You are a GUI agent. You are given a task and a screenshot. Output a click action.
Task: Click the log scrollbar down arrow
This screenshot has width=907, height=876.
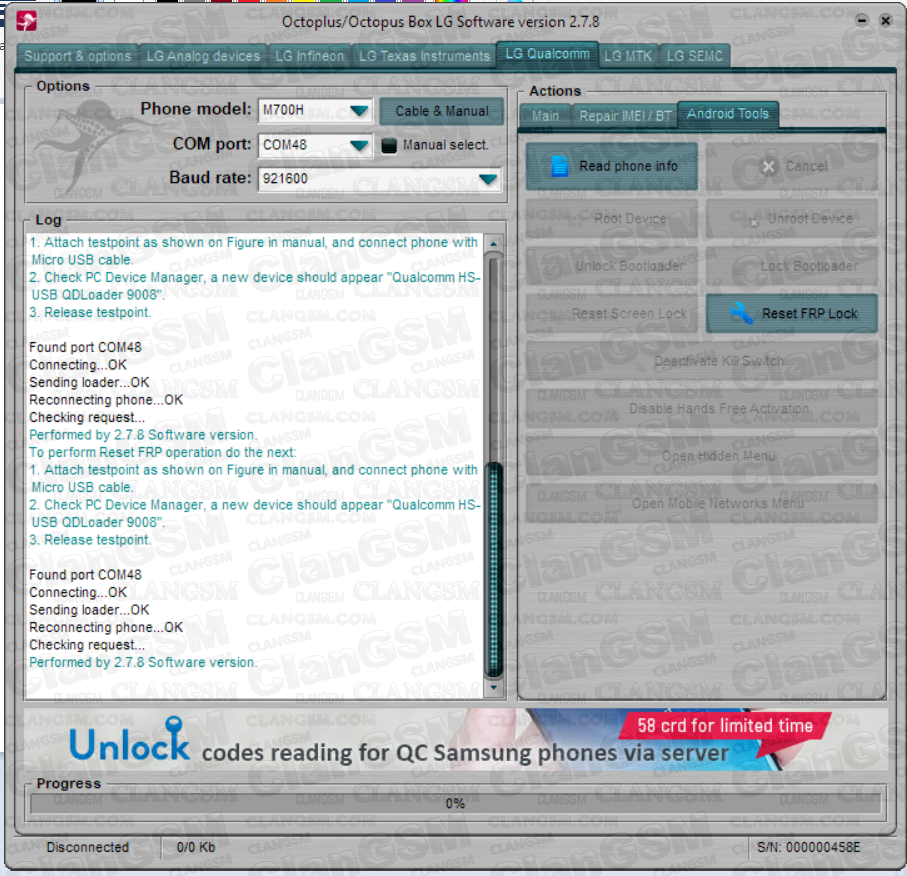pyautogui.click(x=493, y=687)
